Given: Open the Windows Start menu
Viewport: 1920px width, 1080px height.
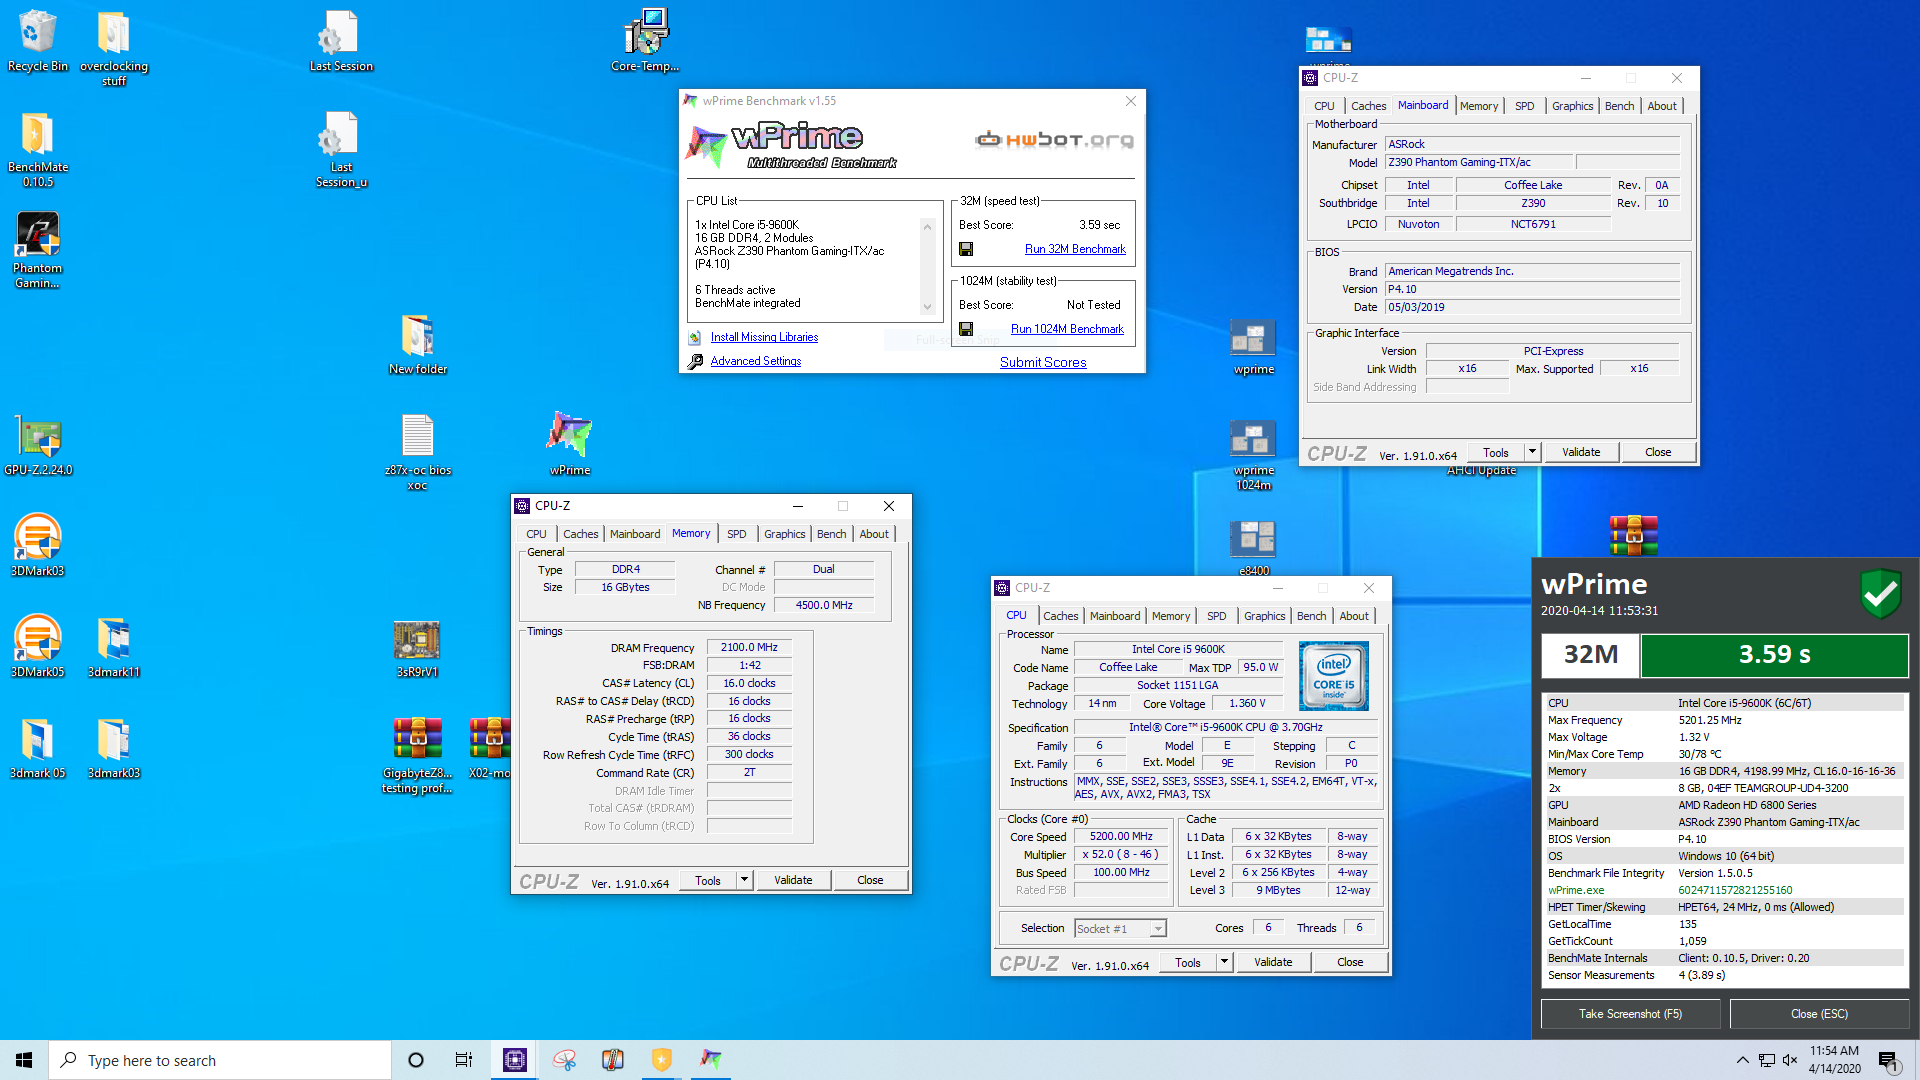Looking at the screenshot, I should click(24, 1060).
